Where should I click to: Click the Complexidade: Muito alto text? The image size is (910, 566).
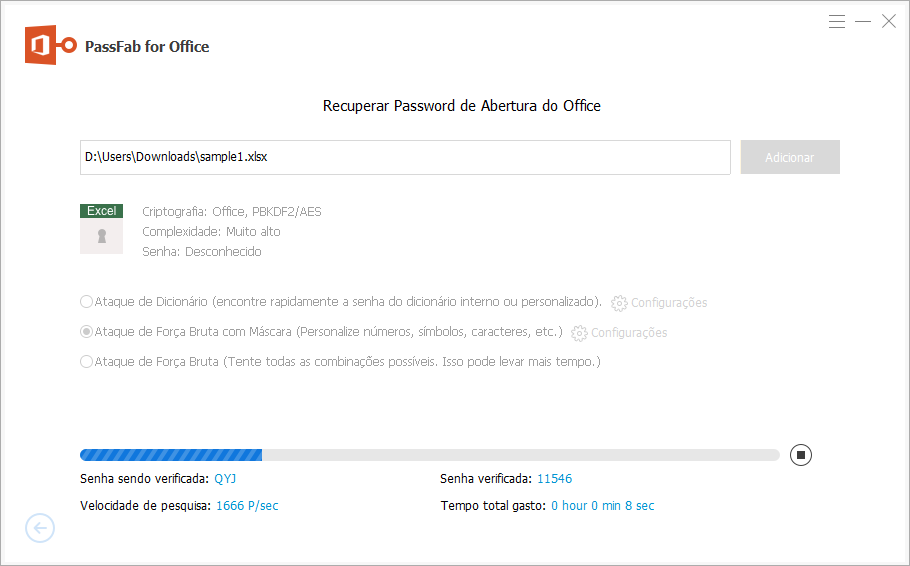click(211, 232)
